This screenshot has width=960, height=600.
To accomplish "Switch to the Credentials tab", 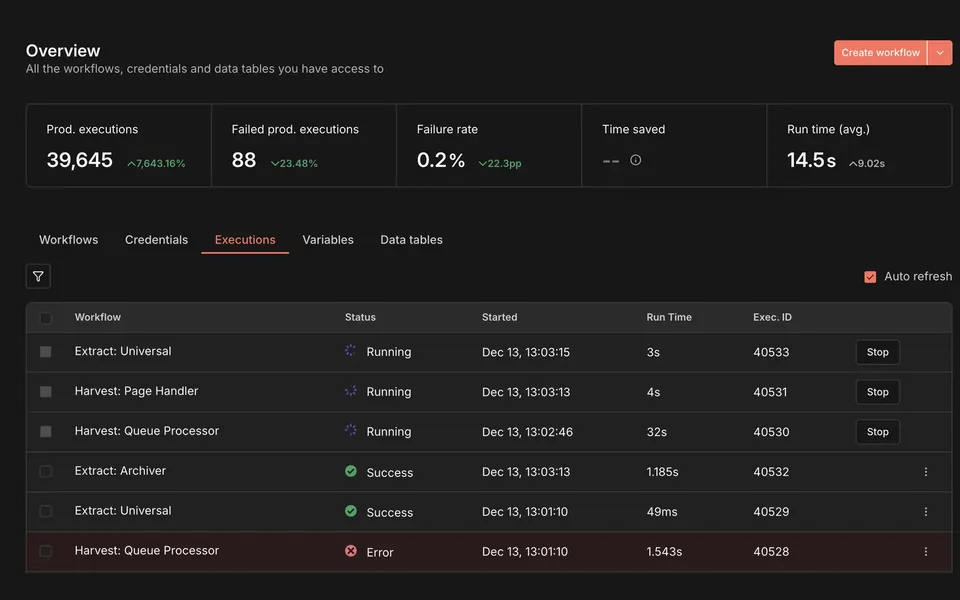I will point(156,239).
